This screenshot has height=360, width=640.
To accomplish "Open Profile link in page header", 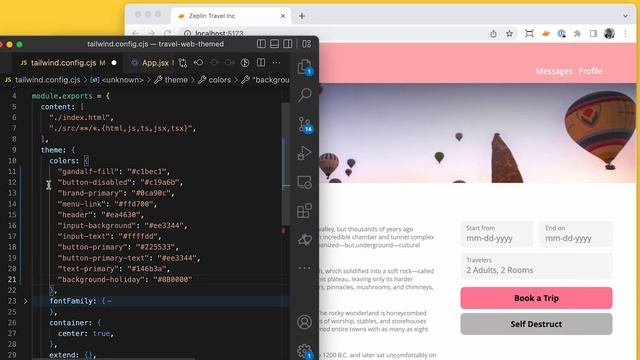I will 590,71.
